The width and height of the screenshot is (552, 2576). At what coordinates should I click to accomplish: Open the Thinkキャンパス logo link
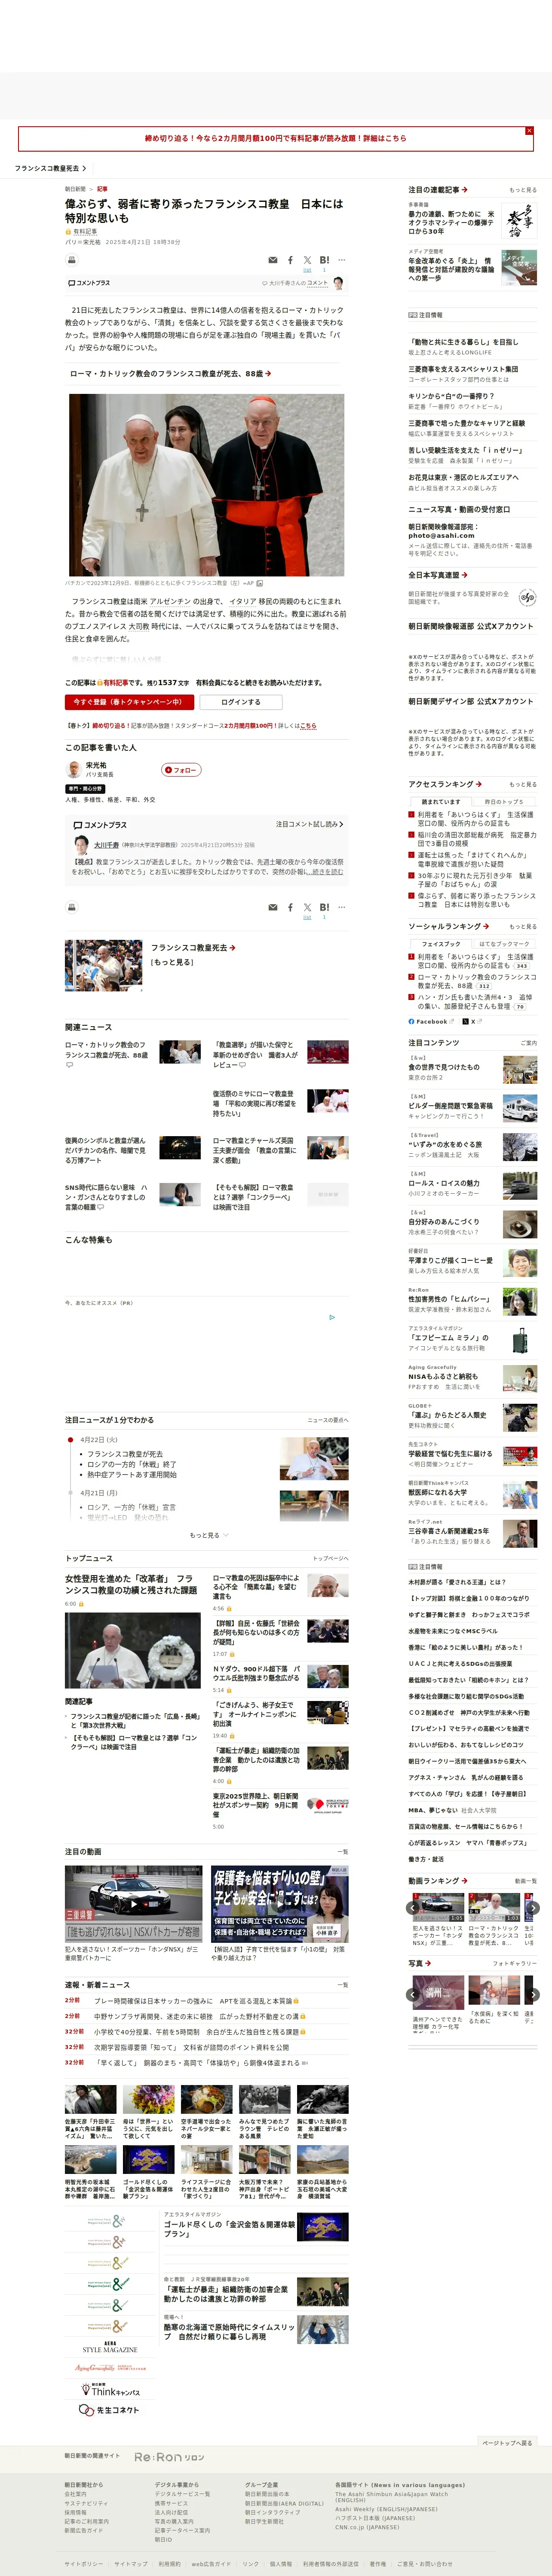(x=110, y=2389)
